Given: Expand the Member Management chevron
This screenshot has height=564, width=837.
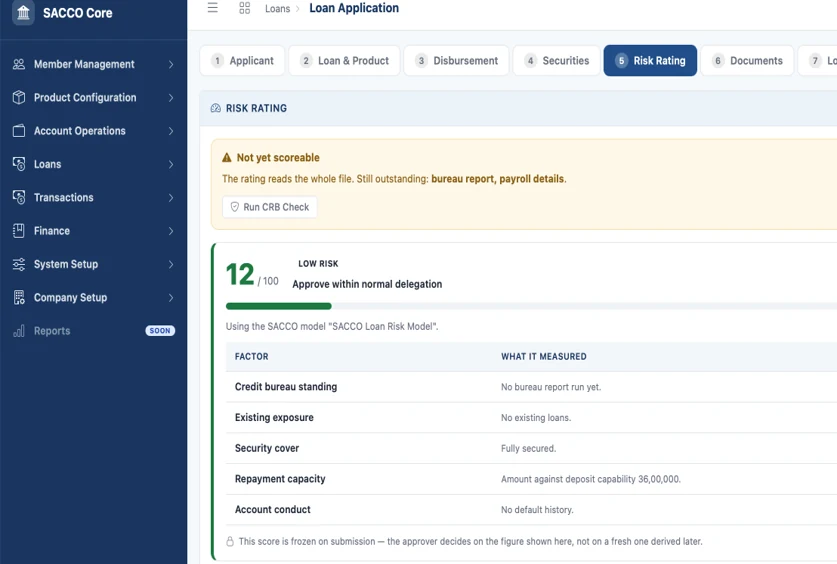Looking at the screenshot, I should pos(171,65).
